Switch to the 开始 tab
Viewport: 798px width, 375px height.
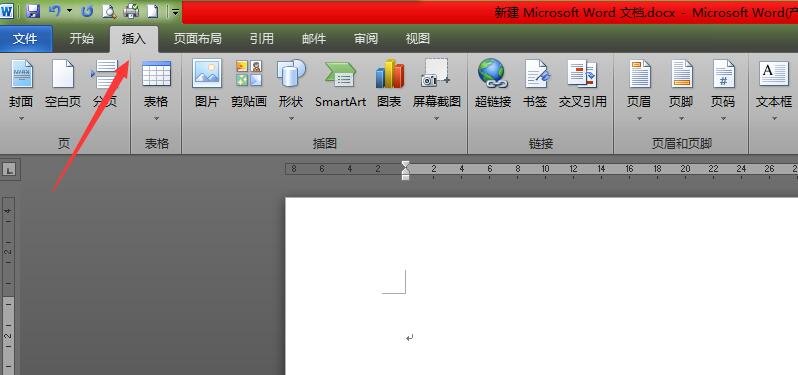[81, 39]
